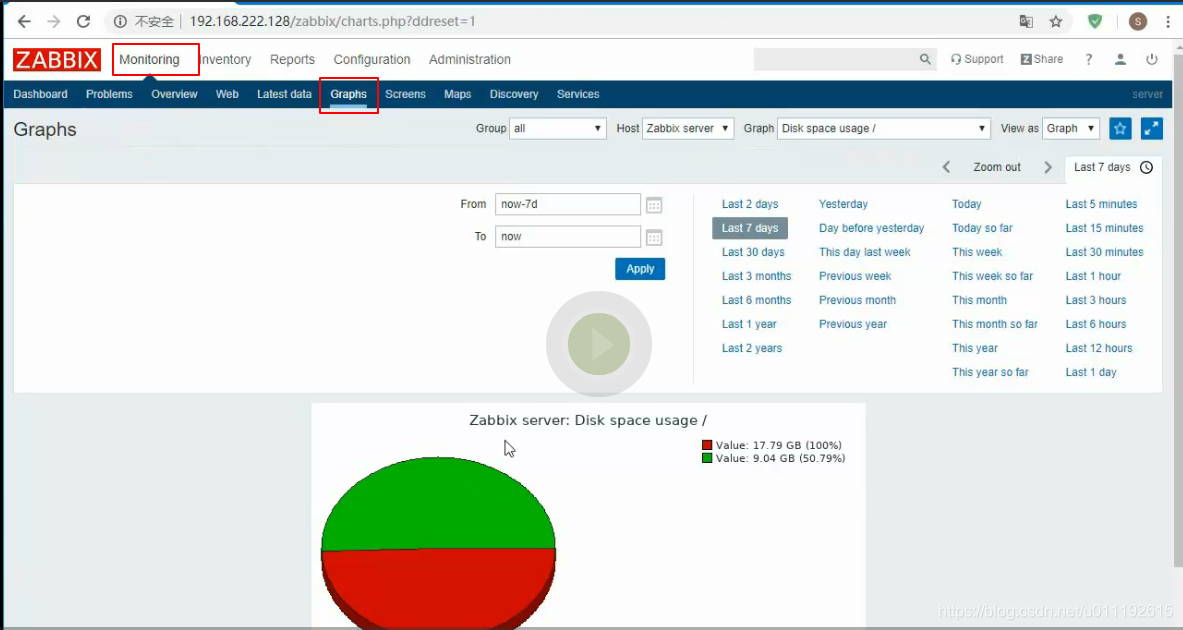Switch to the Overview submenu
Screen dimensions: 1183x630
[x=174, y=94]
